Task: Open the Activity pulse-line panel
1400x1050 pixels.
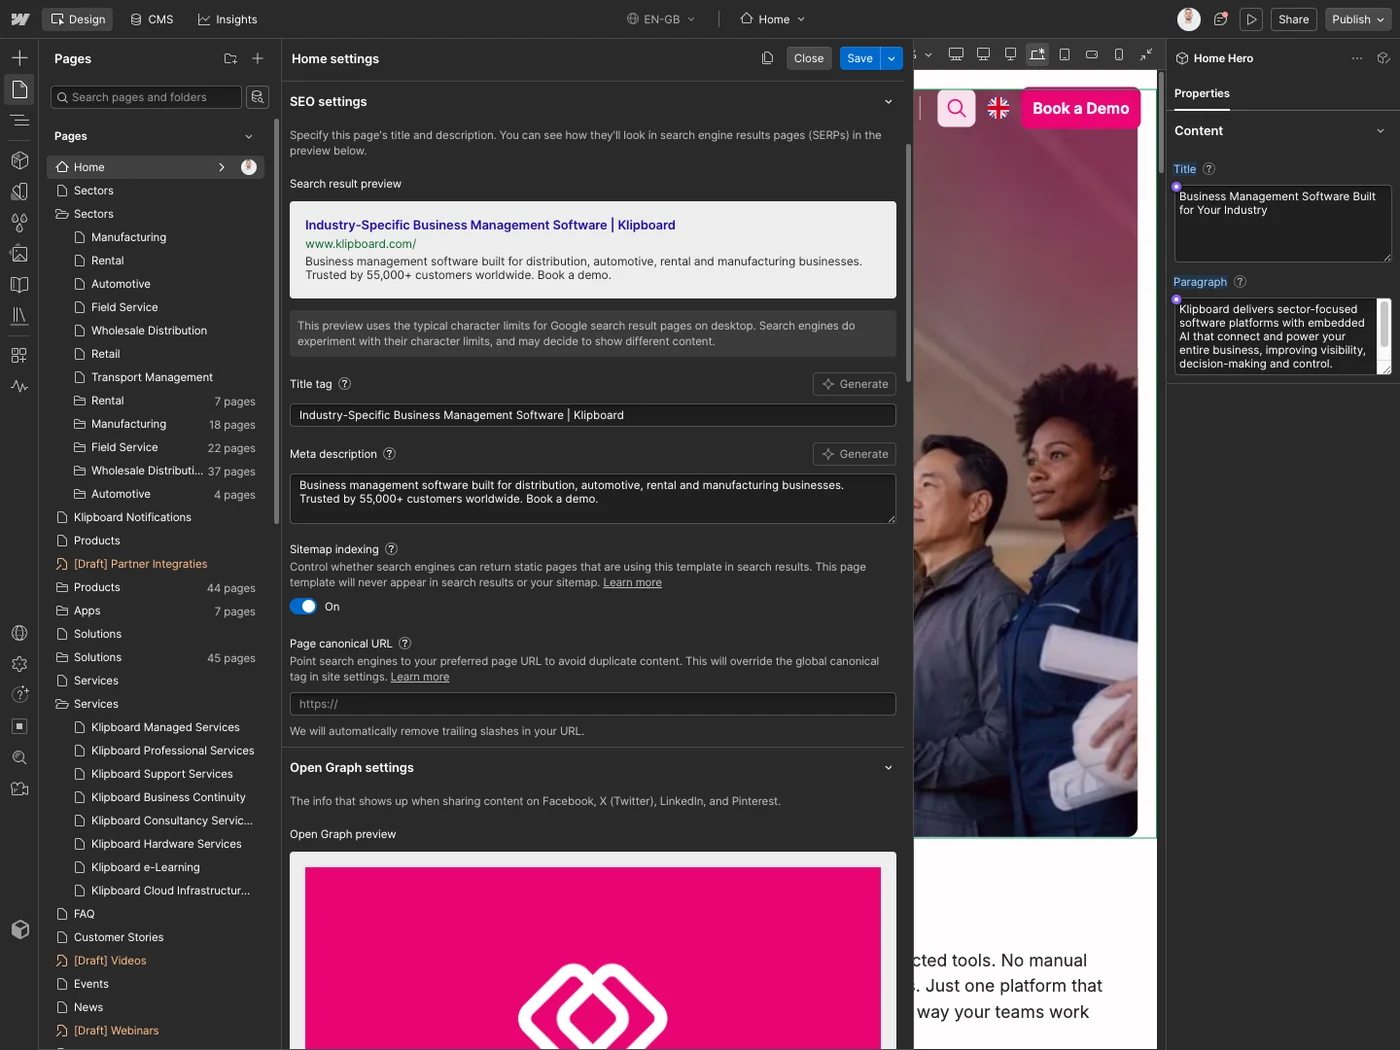Action: pyautogui.click(x=19, y=386)
